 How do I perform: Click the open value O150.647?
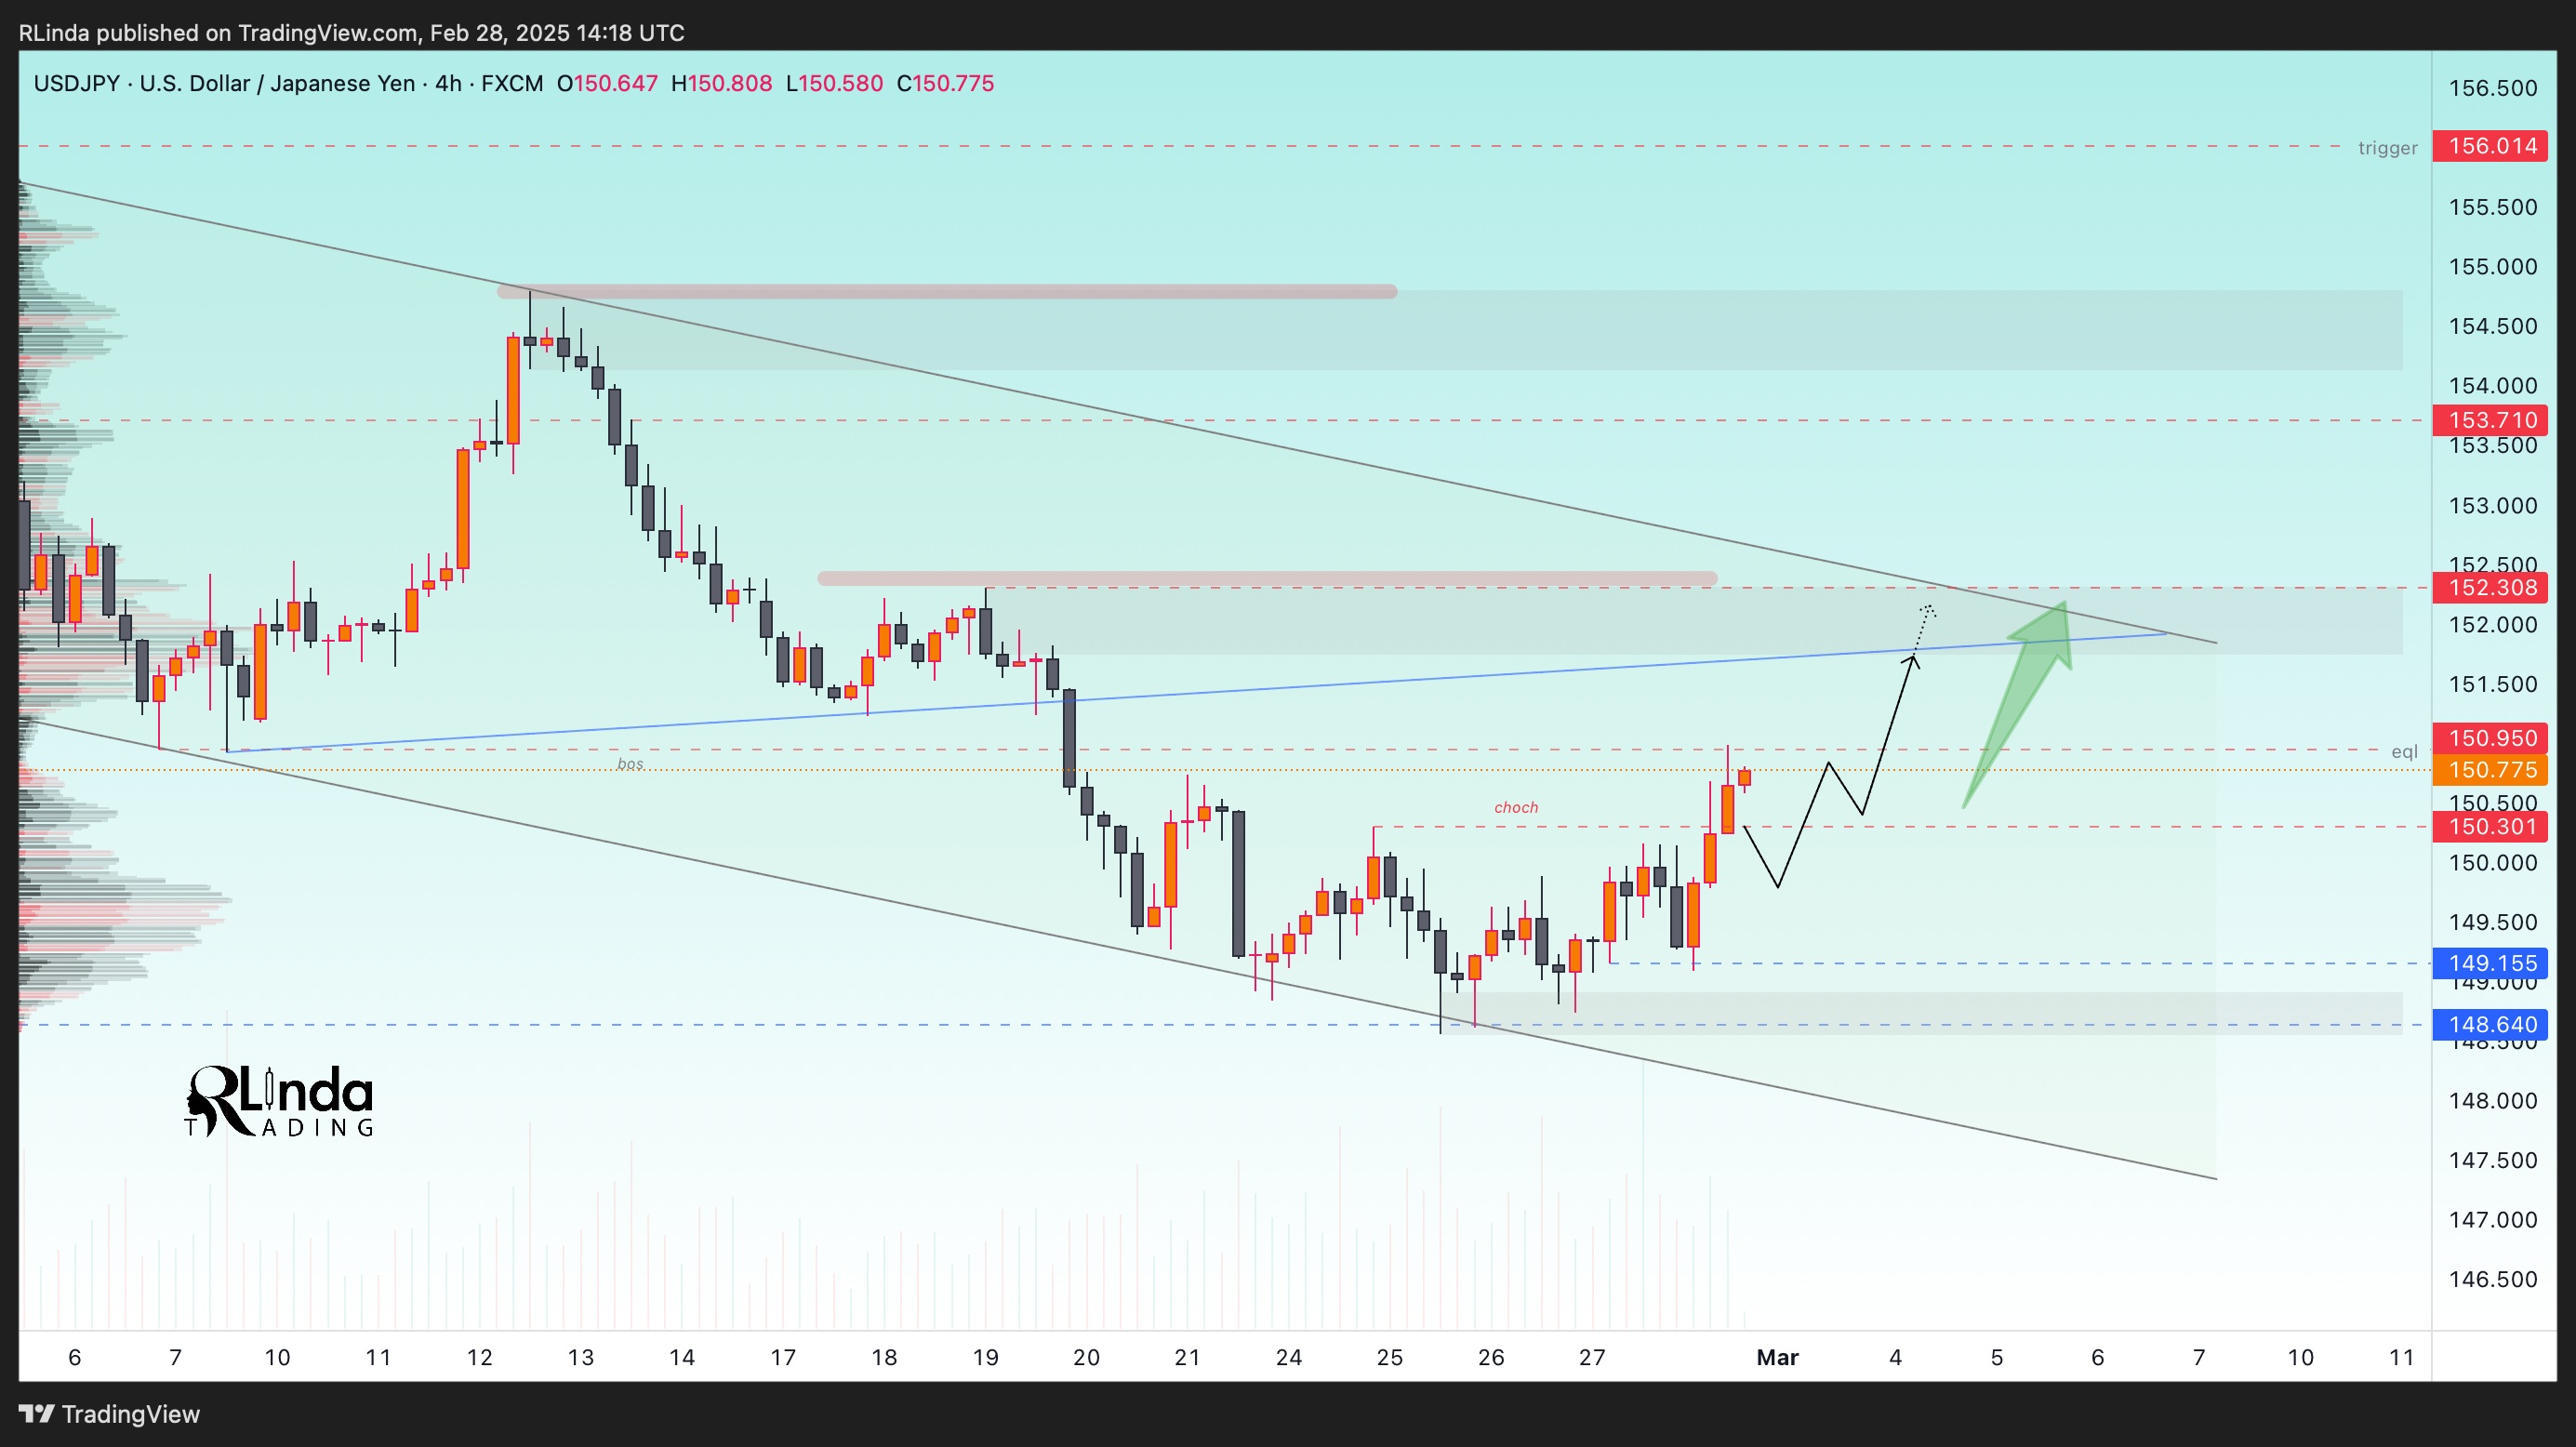pyautogui.click(x=607, y=83)
